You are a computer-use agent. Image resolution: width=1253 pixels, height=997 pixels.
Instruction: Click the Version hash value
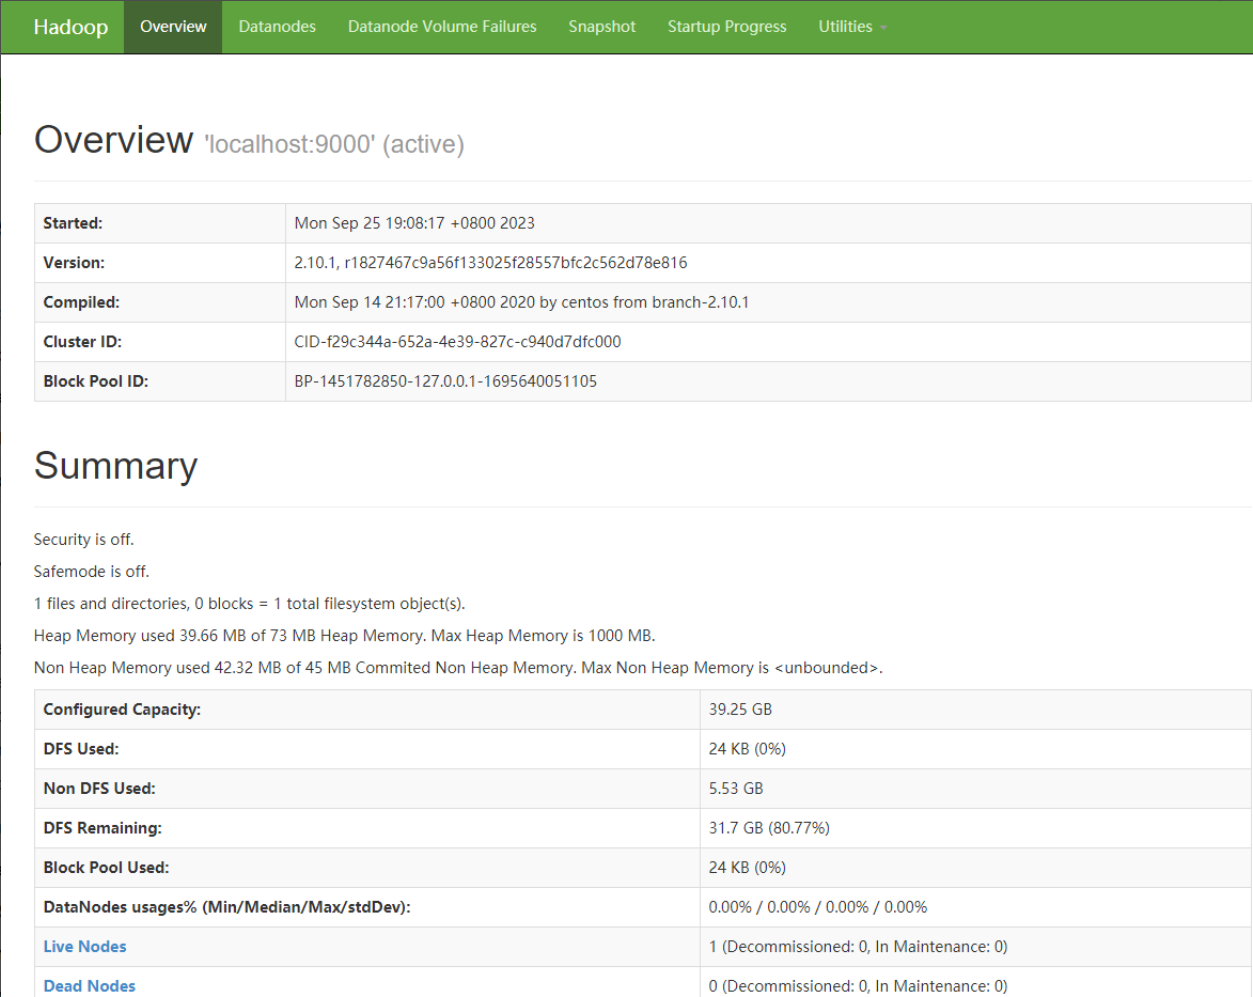[490, 263]
